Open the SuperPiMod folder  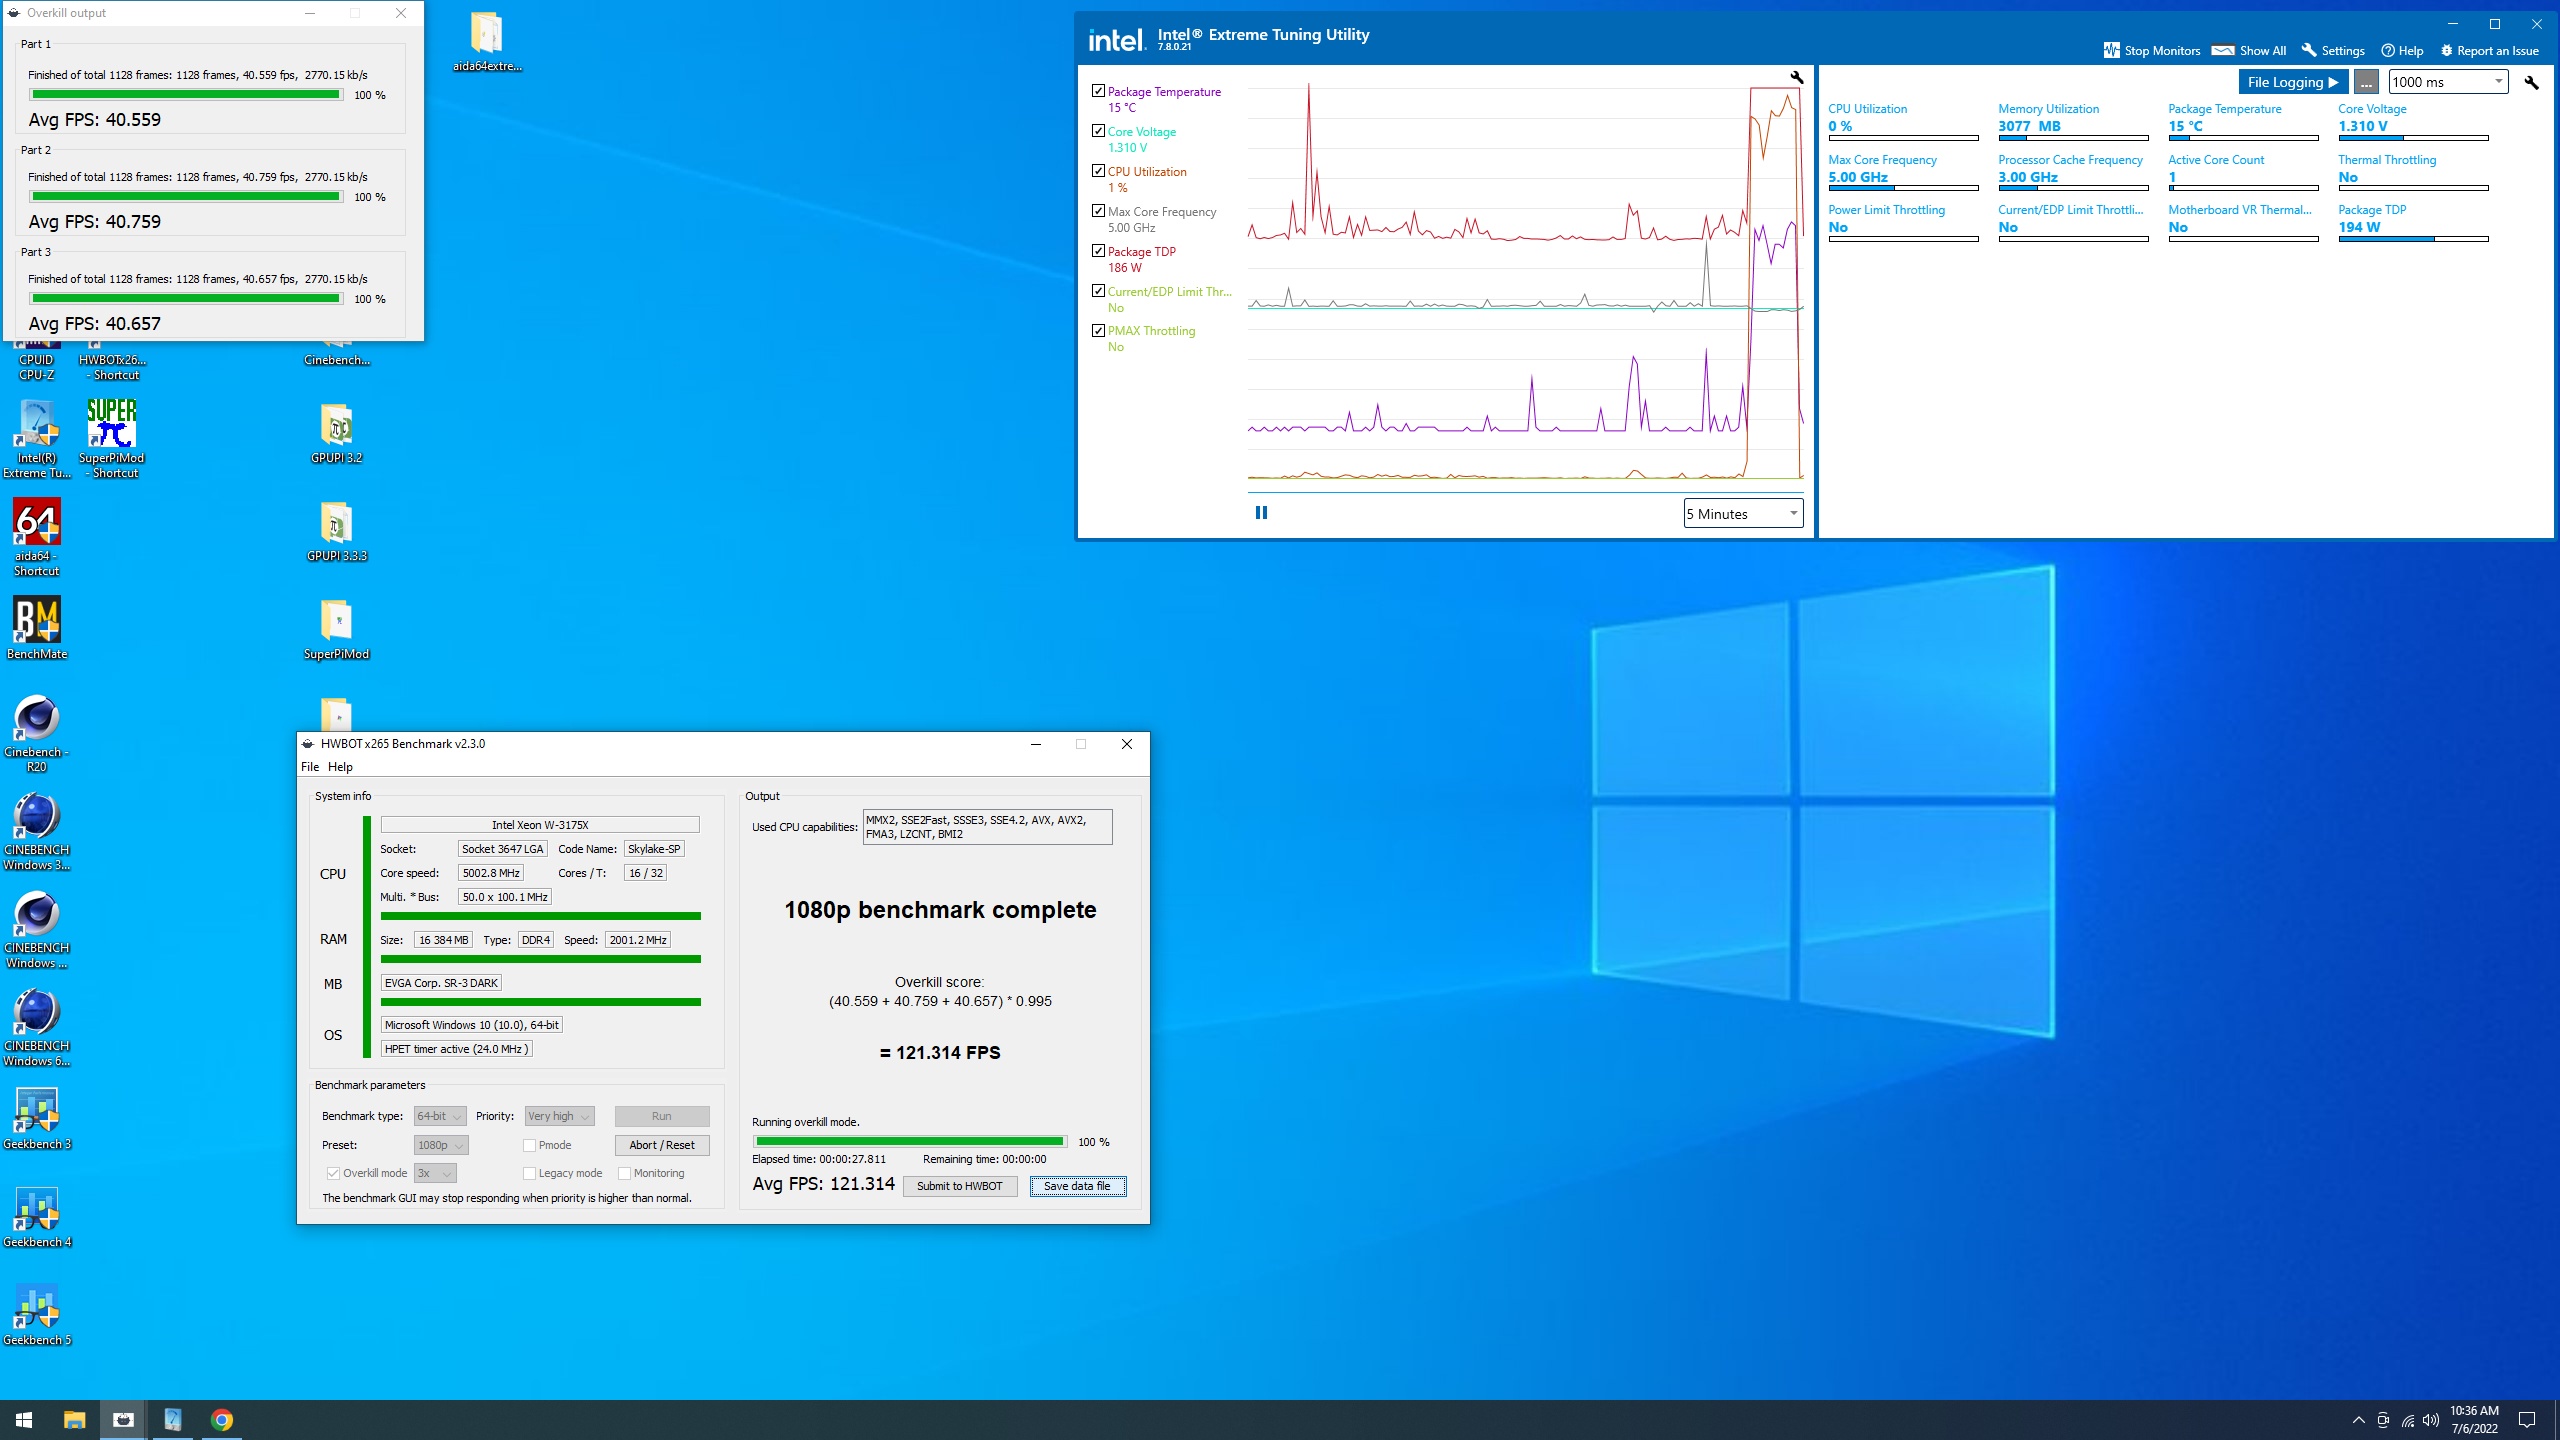click(x=337, y=629)
